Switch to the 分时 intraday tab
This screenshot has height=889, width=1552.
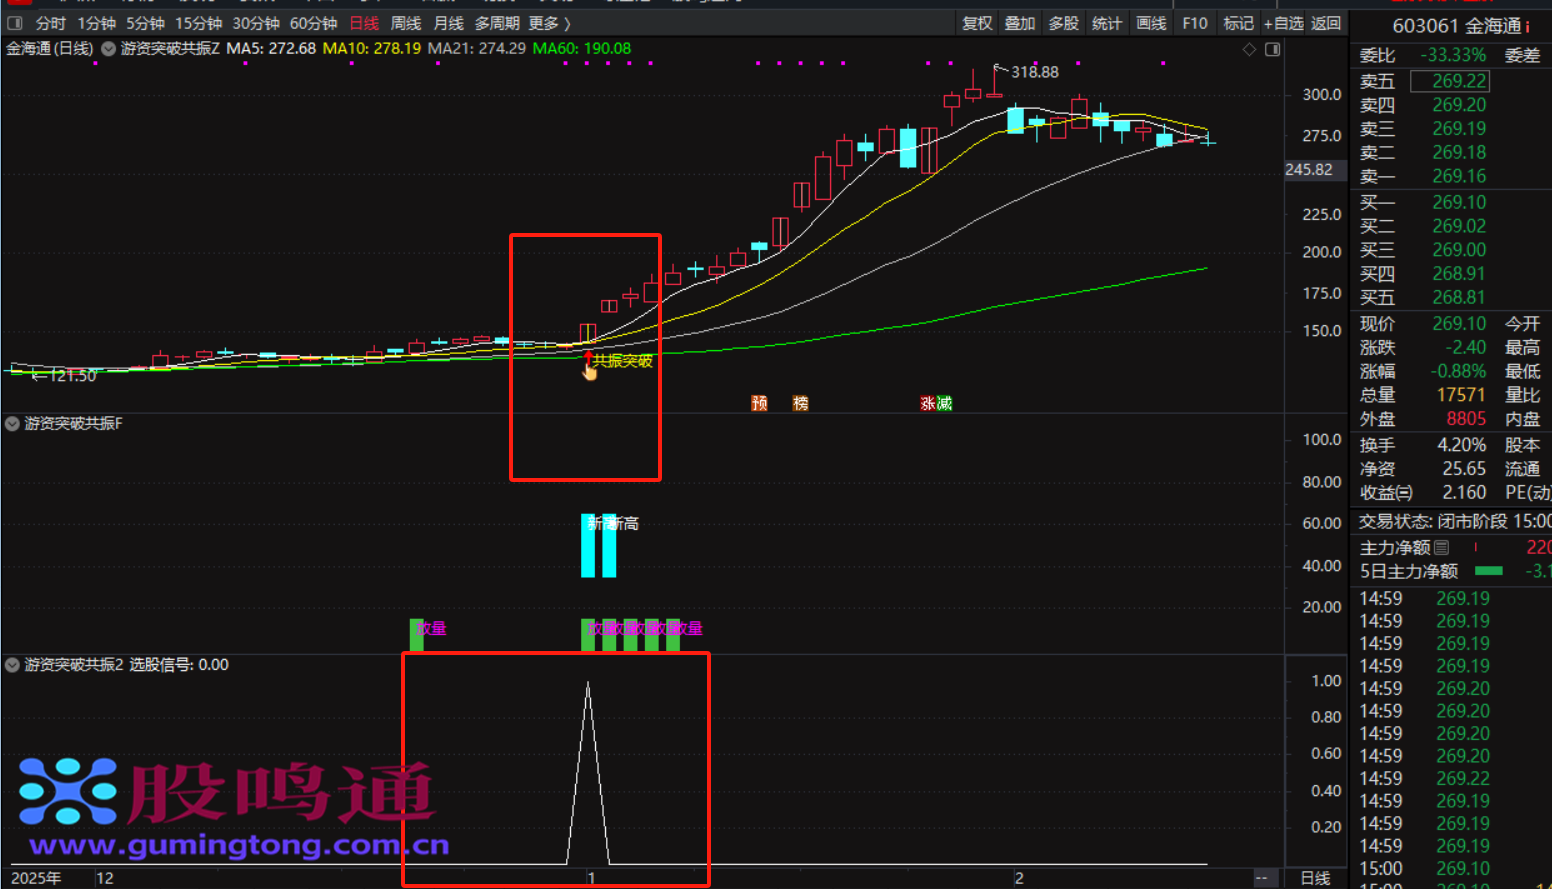pyautogui.click(x=50, y=23)
